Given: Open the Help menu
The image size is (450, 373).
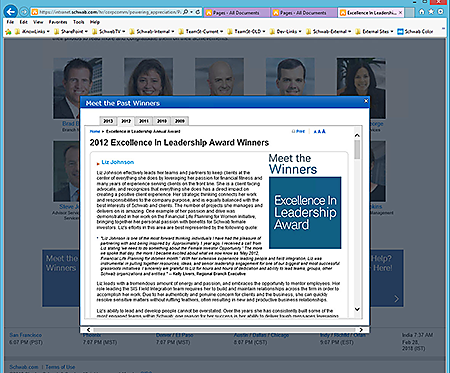Looking at the screenshot, I should coord(95,22).
